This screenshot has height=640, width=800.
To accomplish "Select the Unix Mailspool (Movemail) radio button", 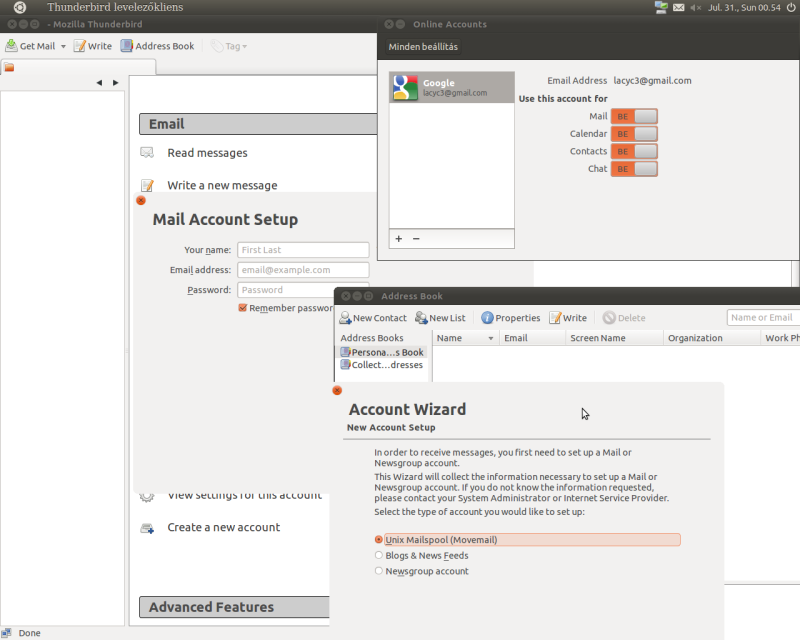I will pyautogui.click(x=379, y=539).
